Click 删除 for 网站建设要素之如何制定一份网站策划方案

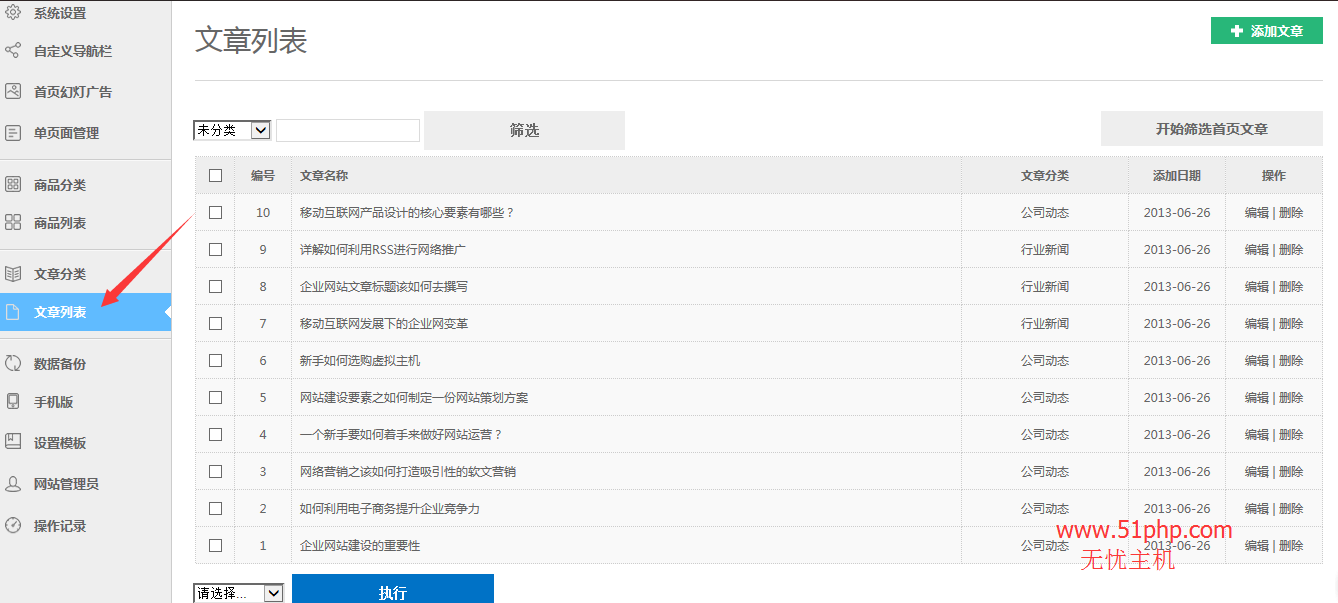tap(1291, 397)
